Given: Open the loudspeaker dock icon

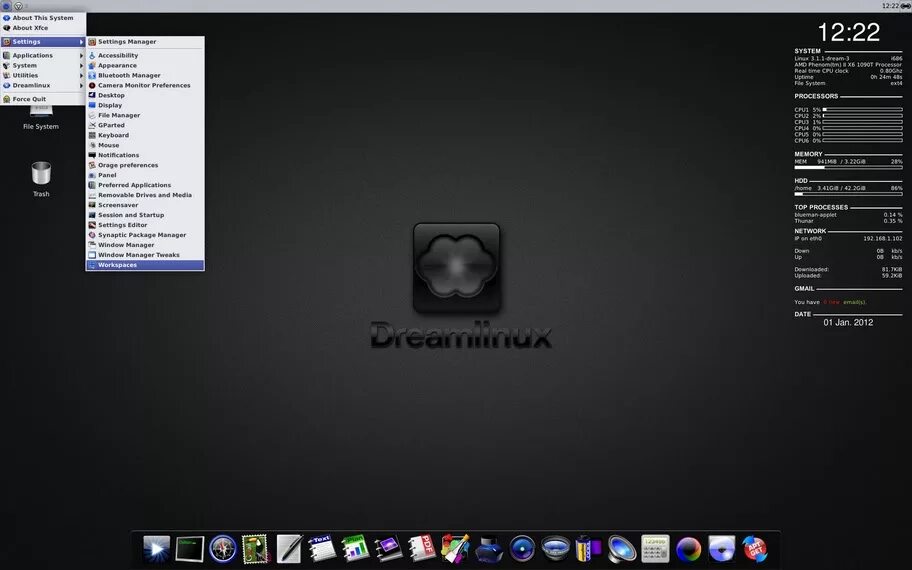Looking at the screenshot, I should [x=622, y=548].
